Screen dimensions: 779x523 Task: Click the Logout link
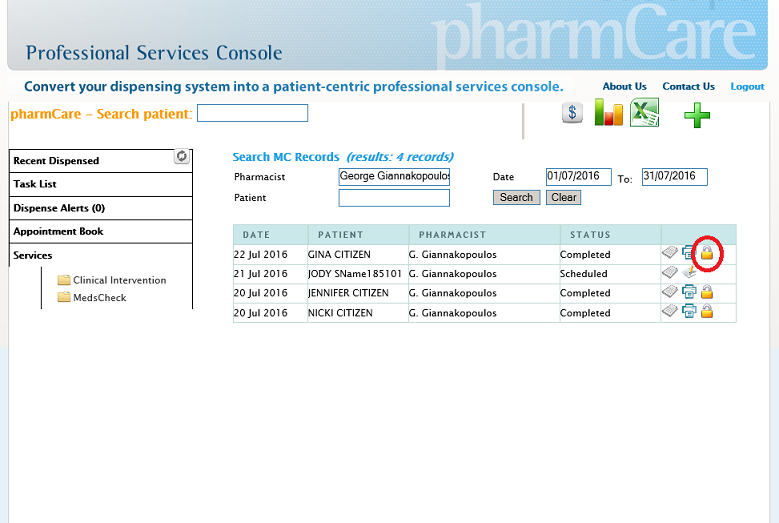(747, 86)
